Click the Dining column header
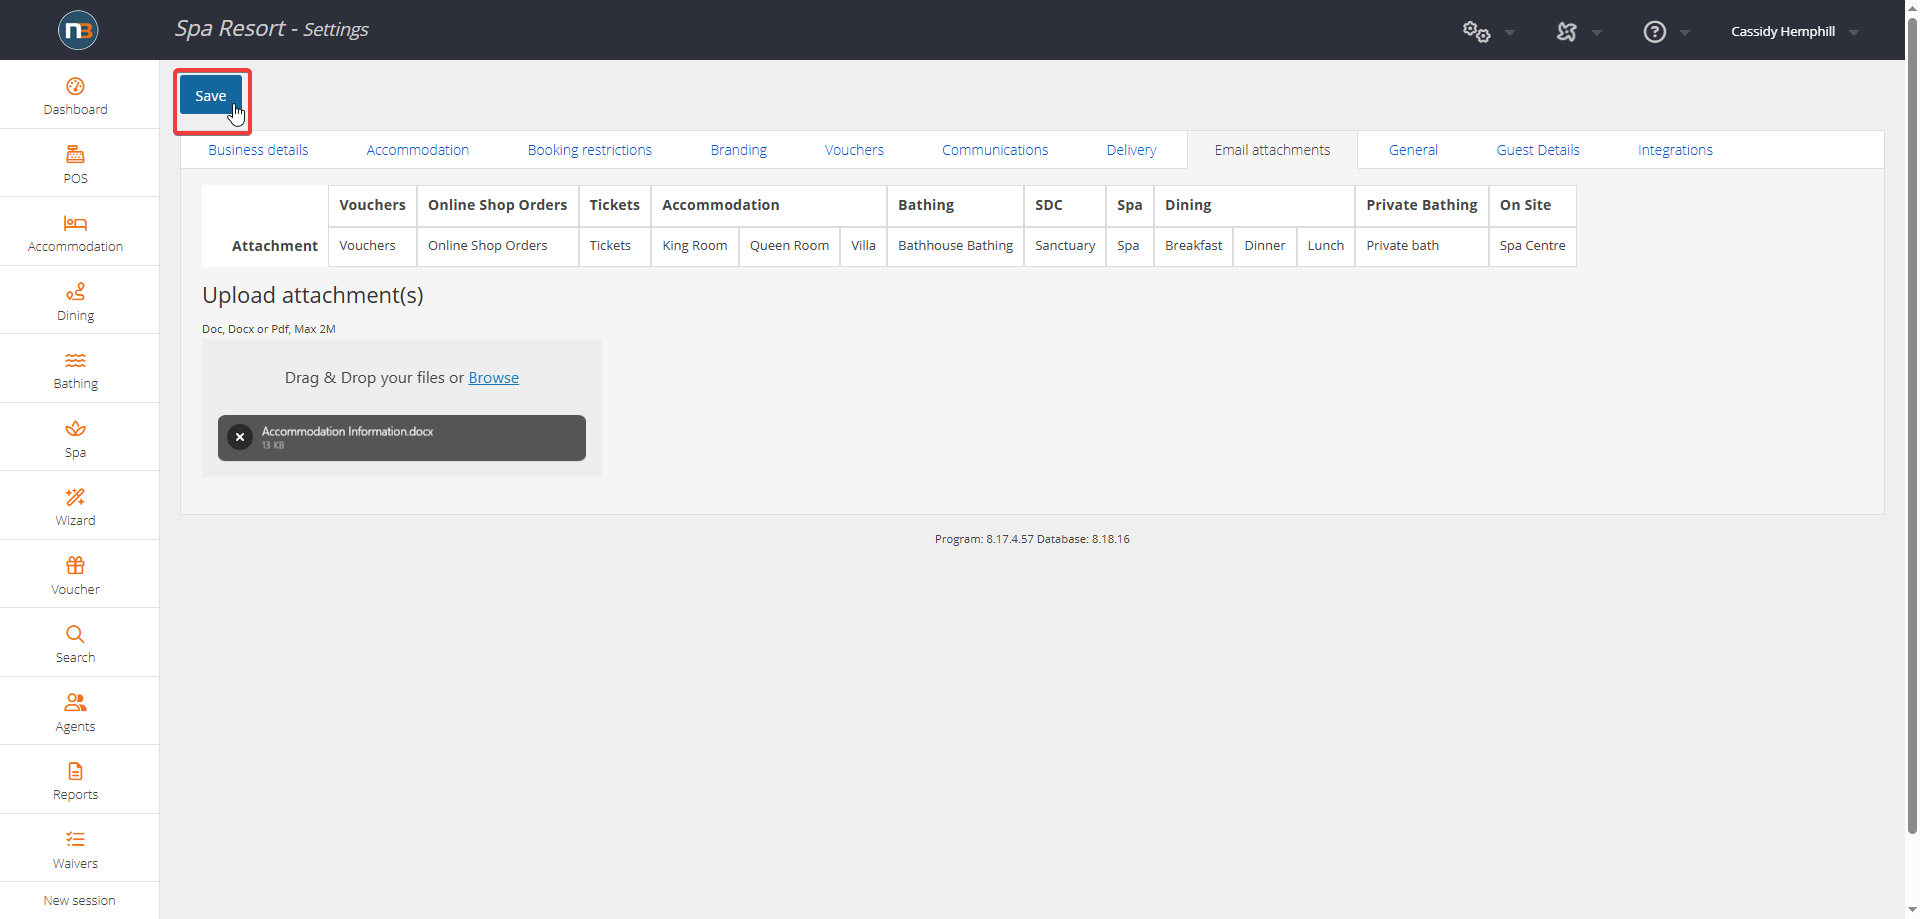 pyautogui.click(x=1254, y=205)
